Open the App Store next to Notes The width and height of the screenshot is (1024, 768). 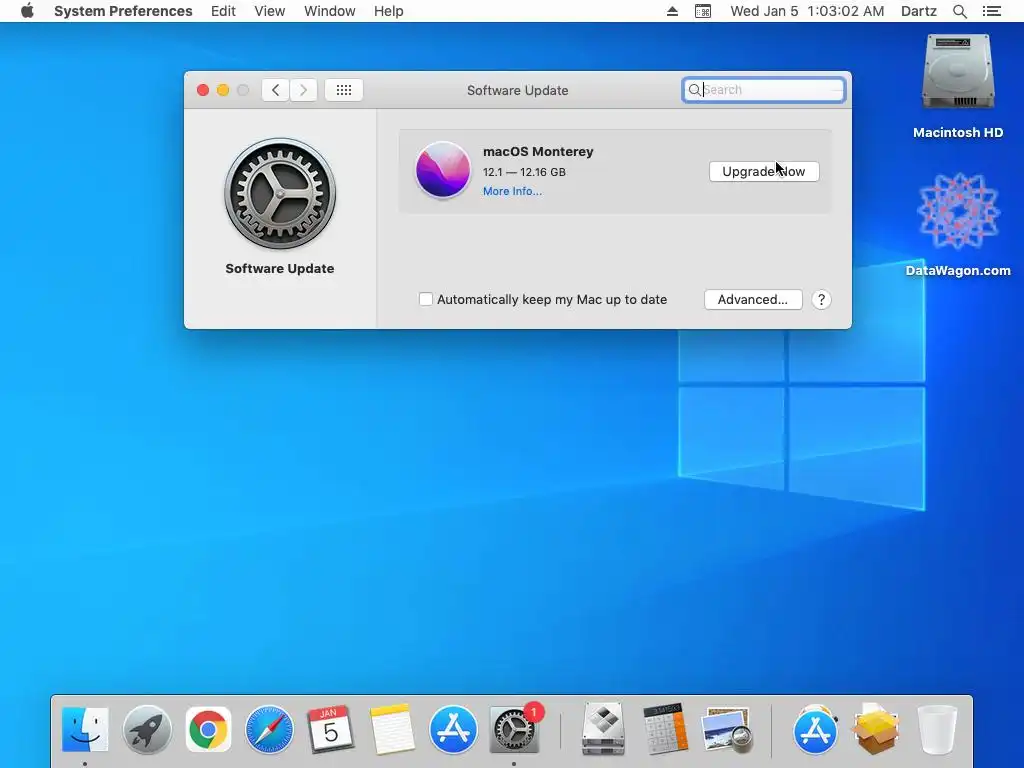pos(453,729)
